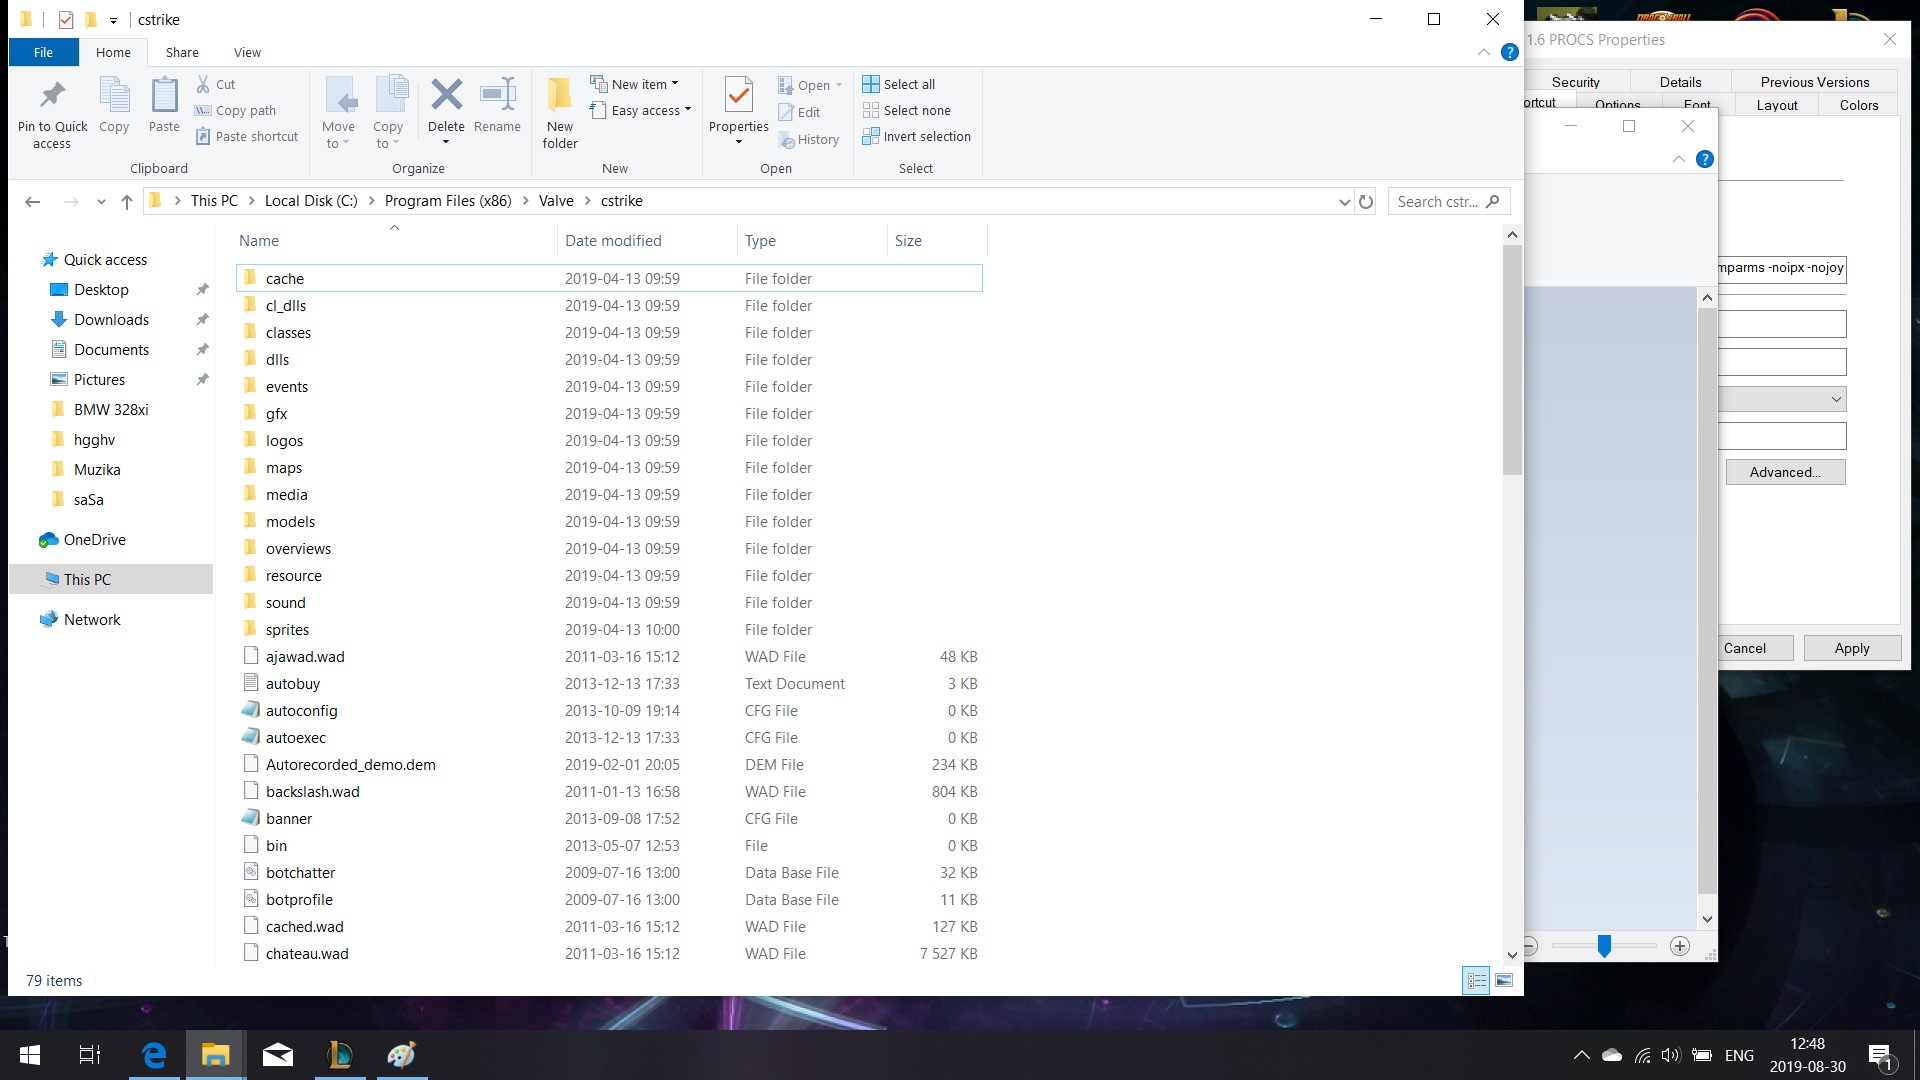Open file History from ribbon
The height and width of the screenshot is (1080, 1920).
coord(809,140)
